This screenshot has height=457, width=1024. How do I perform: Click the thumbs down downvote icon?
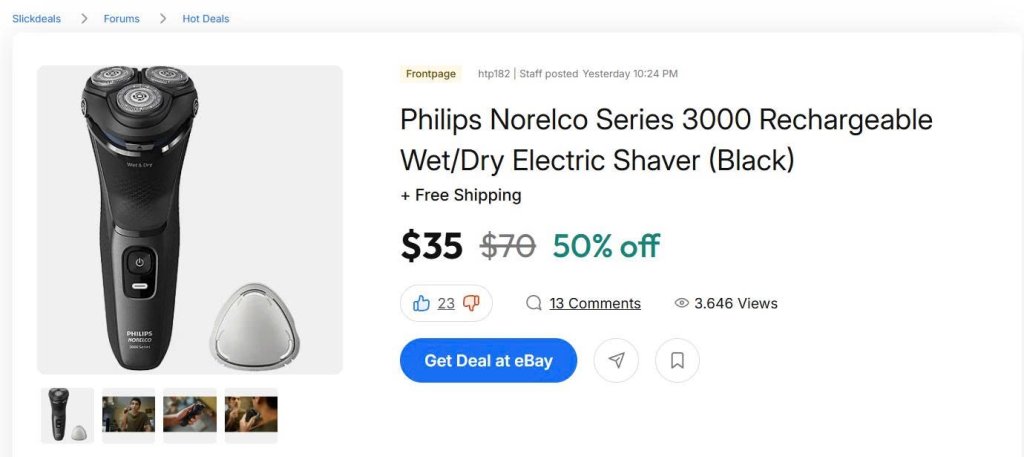coord(472,303)
